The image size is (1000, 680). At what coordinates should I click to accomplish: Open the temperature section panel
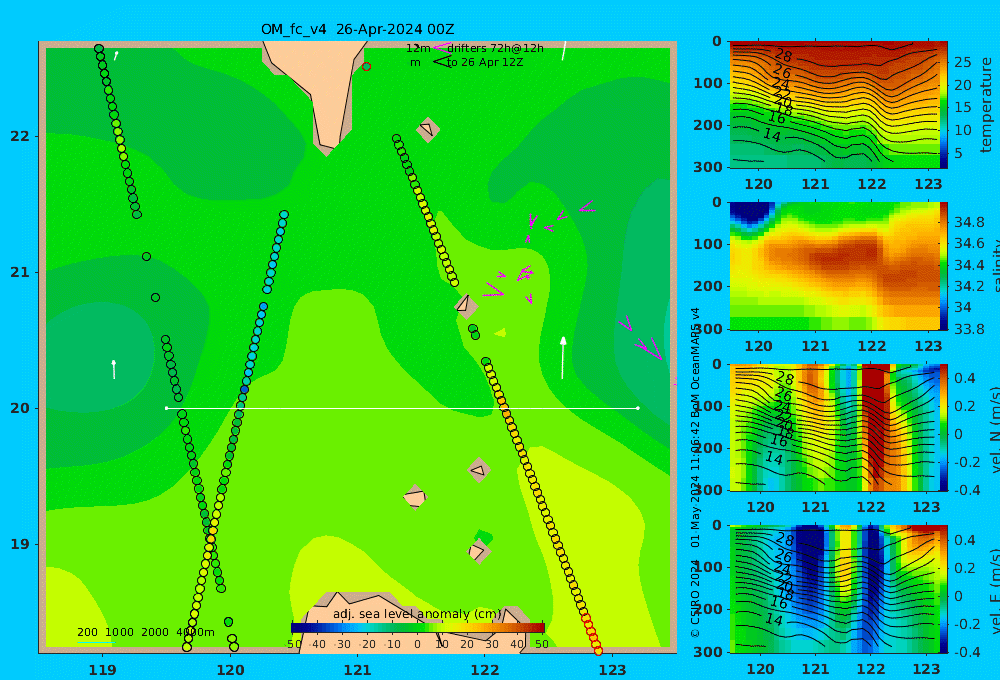coord(834,105)
